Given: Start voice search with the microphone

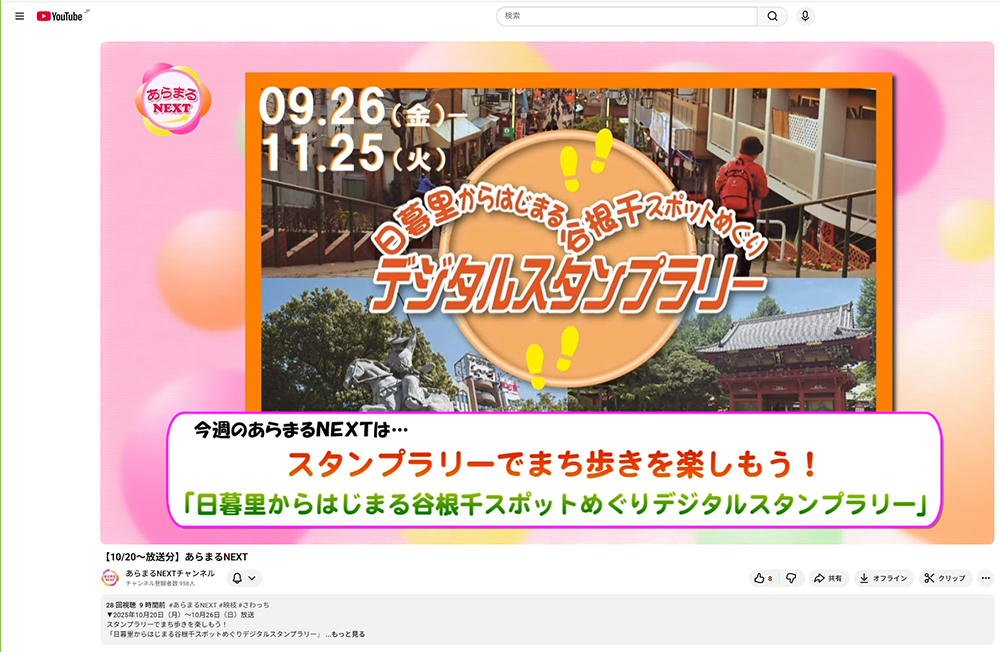Looking at the screenshot, I should coord(805,16).
